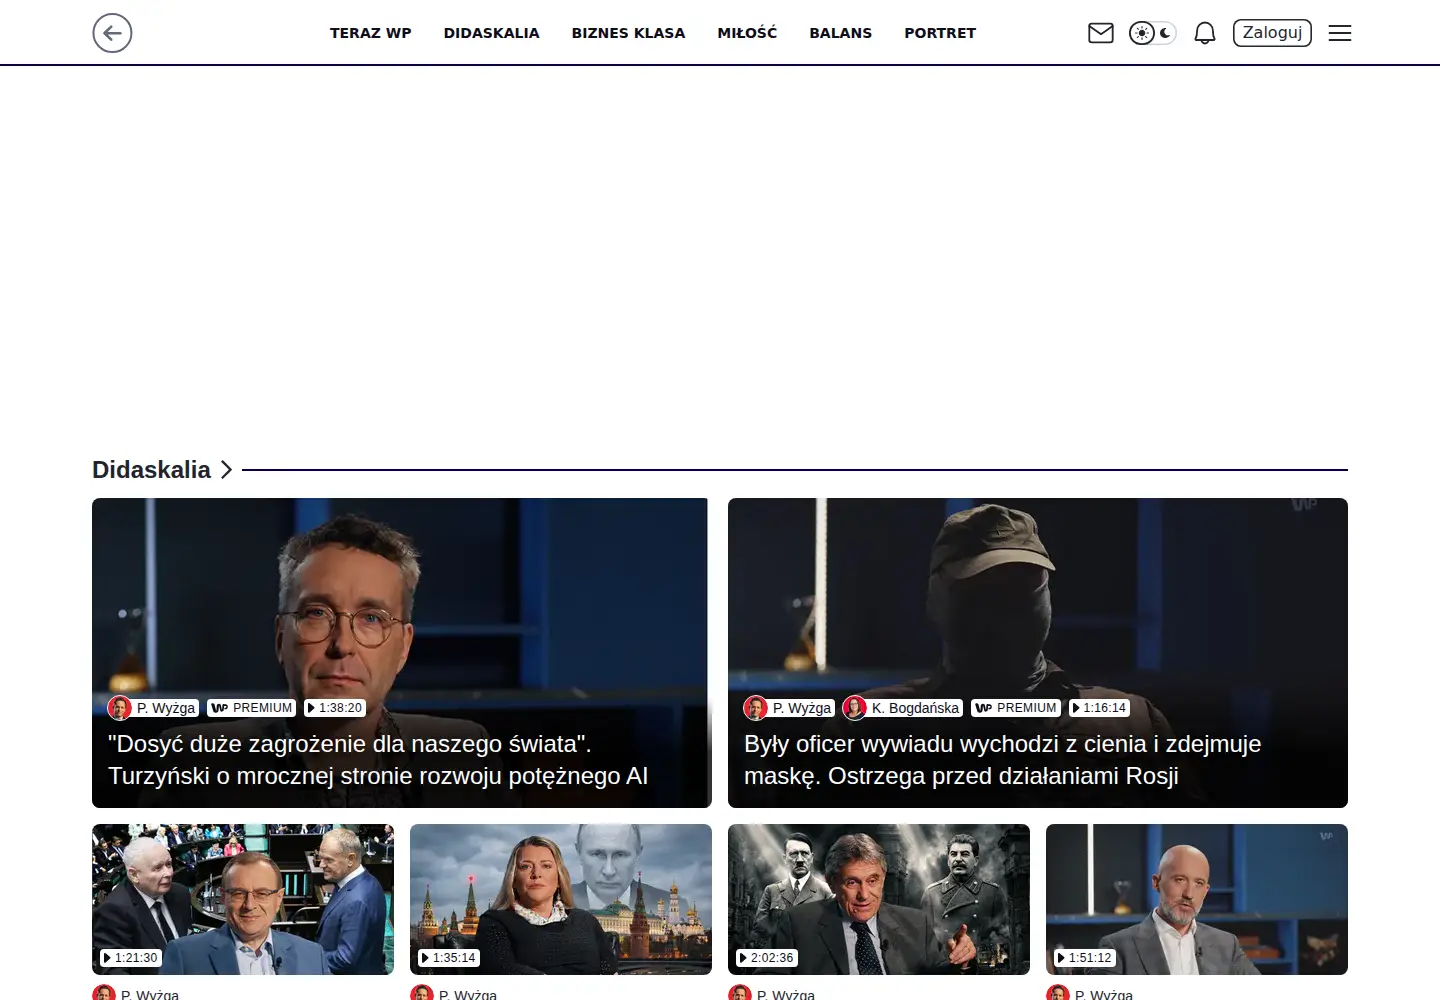Open the DIDASKALIA nav item
The height and width of the screenshot is (1000, 1440).
(x=492, y=33)
